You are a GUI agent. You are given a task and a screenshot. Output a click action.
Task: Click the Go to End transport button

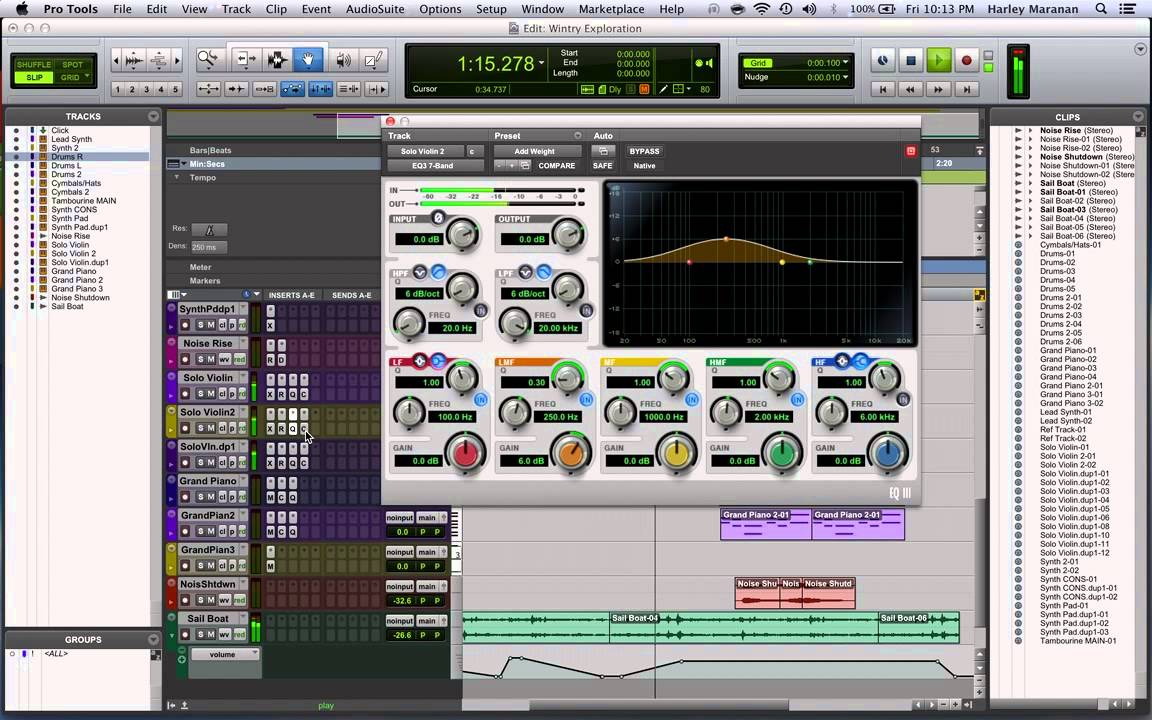click(x=967, y=89)
